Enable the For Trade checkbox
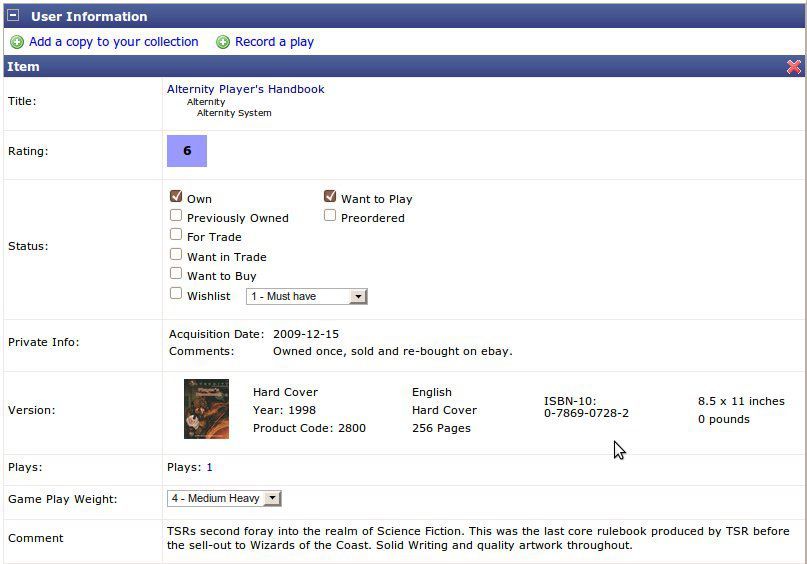Viewport: 807px width, 564px height. 176,235
